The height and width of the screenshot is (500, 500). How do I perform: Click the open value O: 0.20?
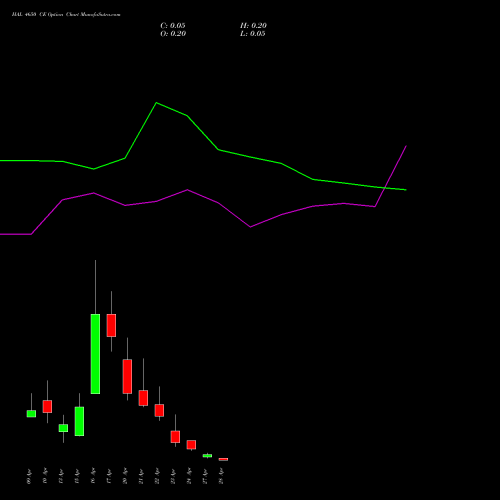tap(173, 34)
